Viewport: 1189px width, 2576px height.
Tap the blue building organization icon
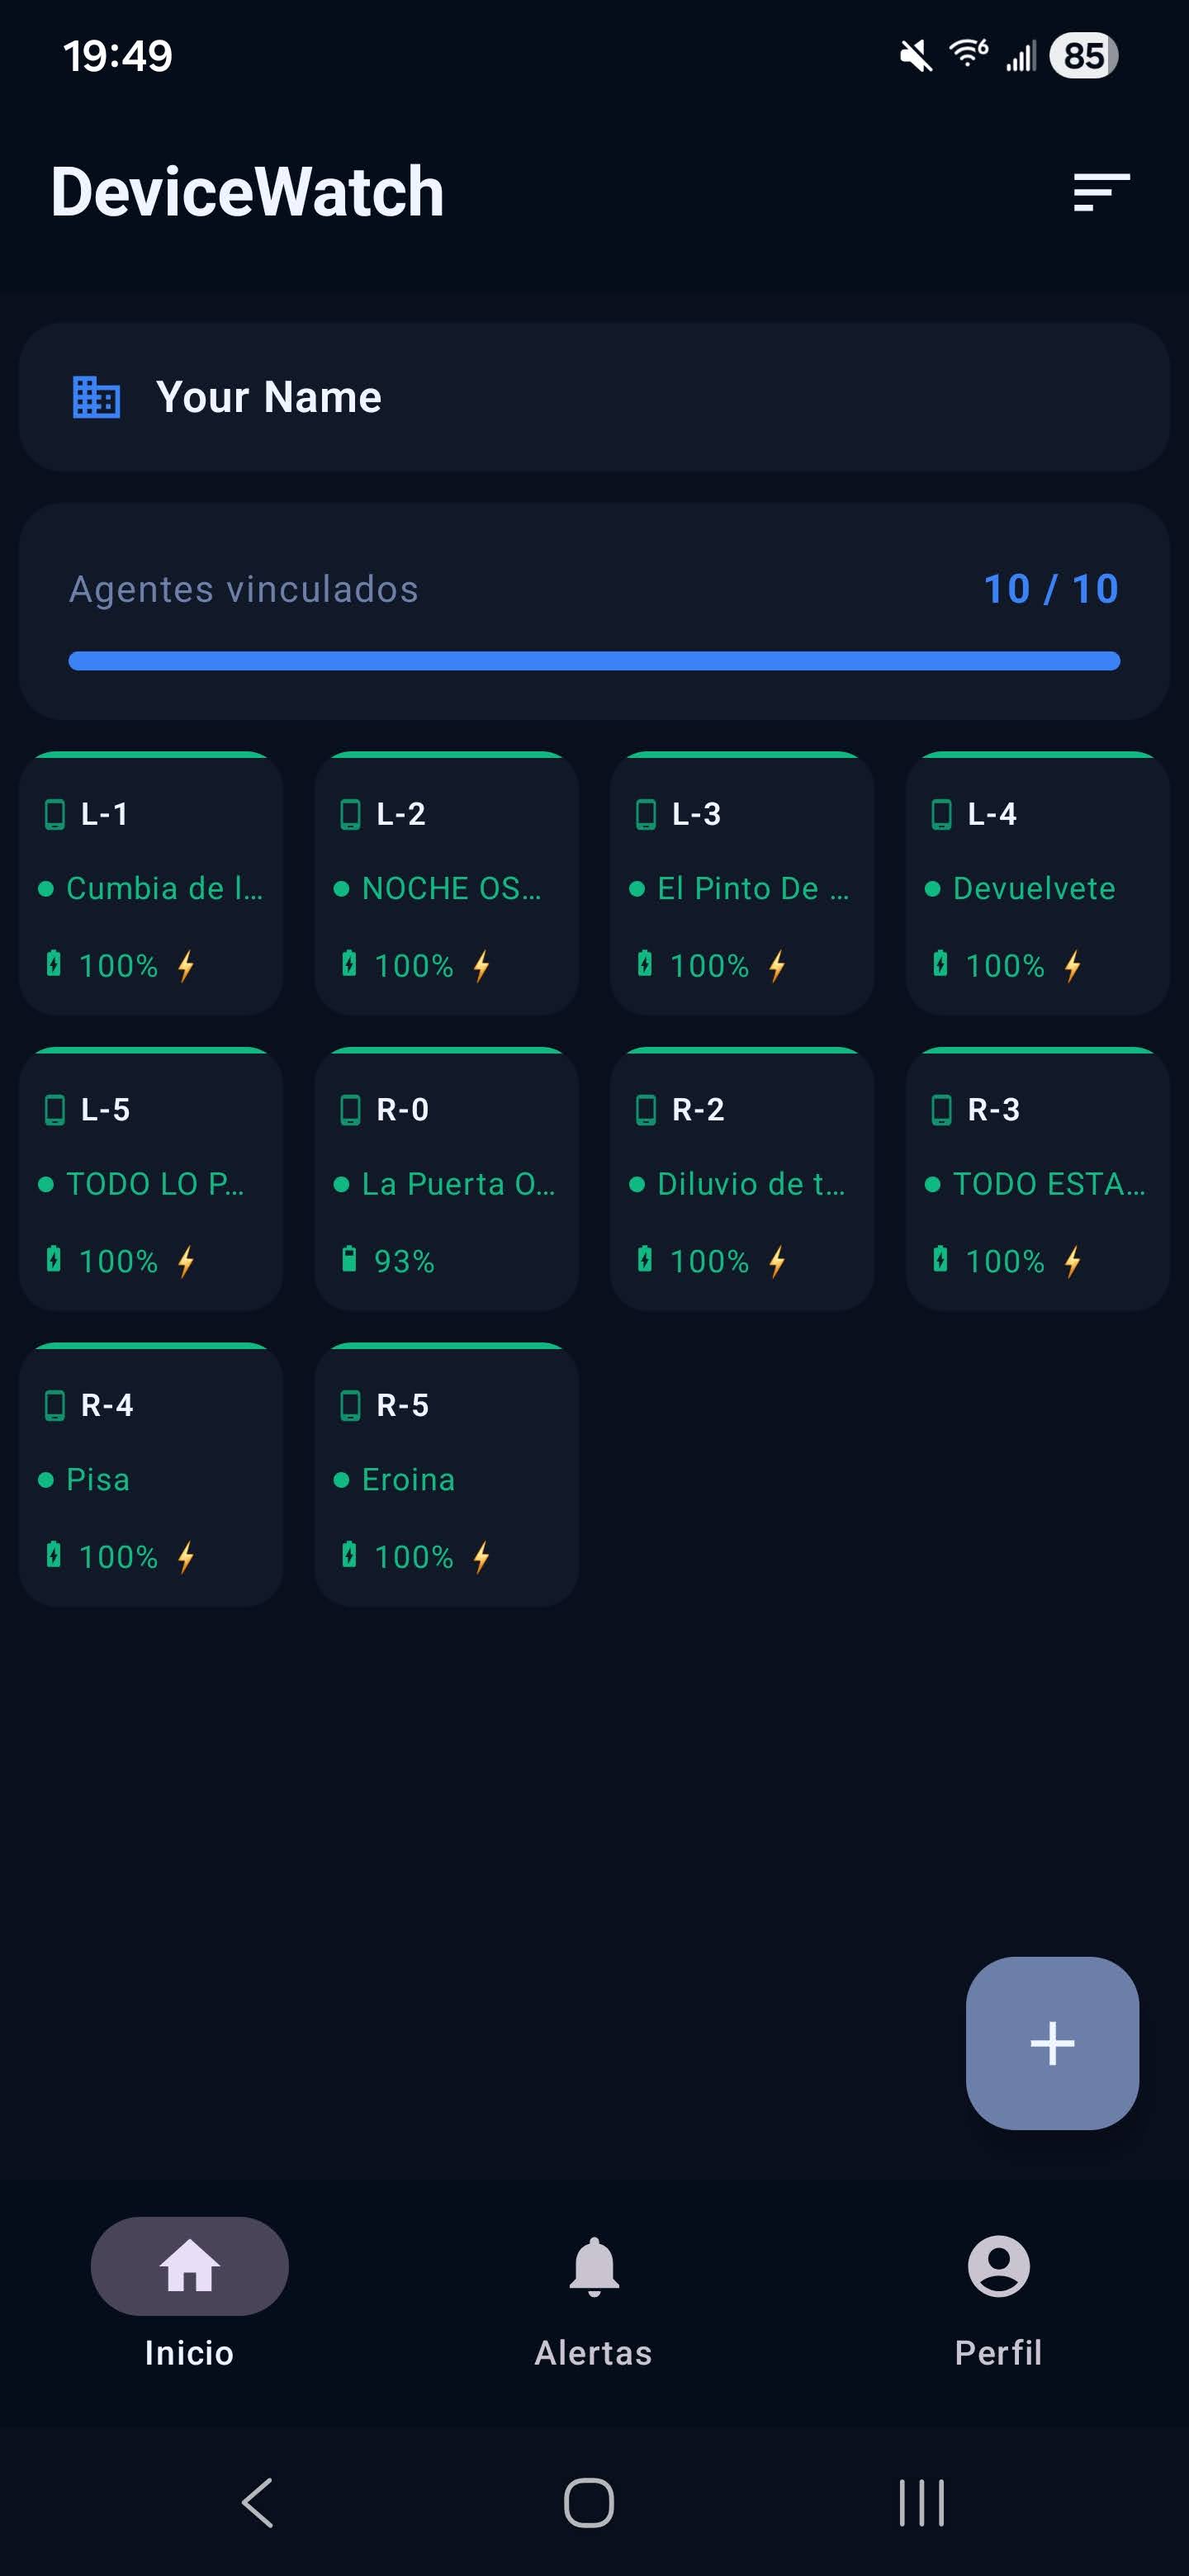point(97,397)
